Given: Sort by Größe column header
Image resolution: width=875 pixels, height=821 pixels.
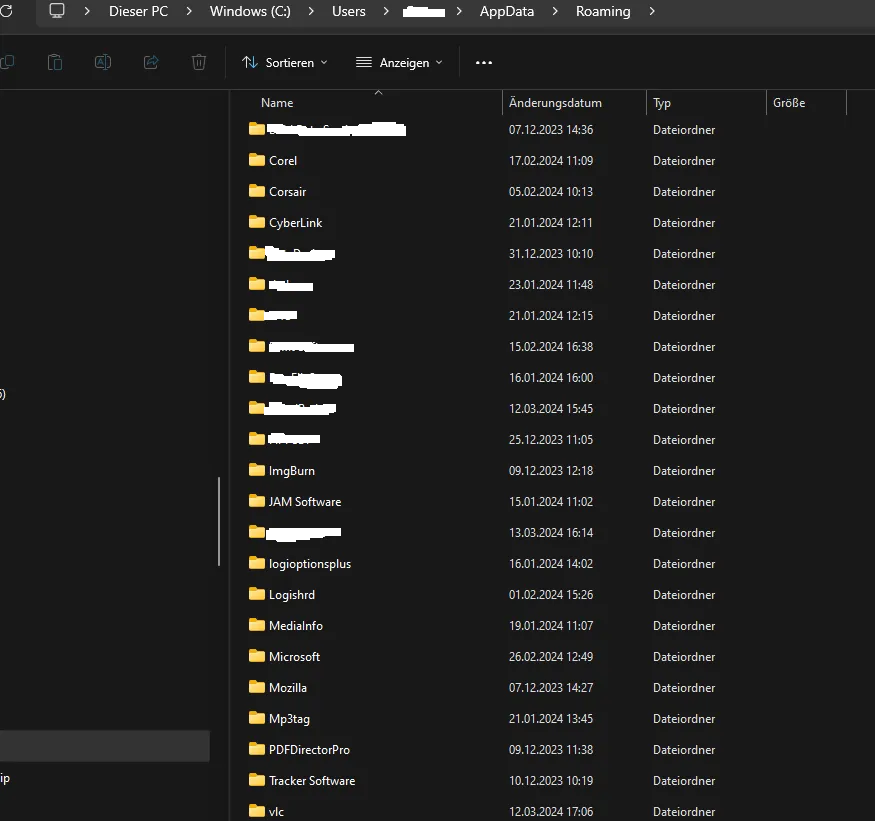Looking at the screenshot, I should coord(789,103).
